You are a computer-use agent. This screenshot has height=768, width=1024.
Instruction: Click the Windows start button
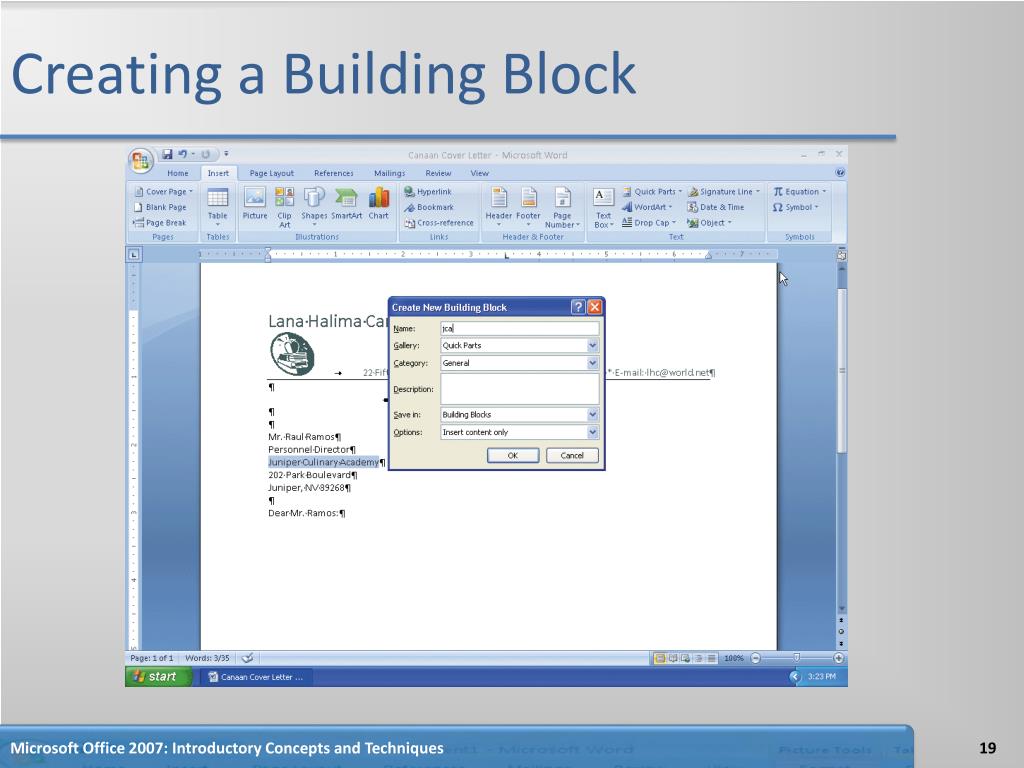[x=159, y=677]
